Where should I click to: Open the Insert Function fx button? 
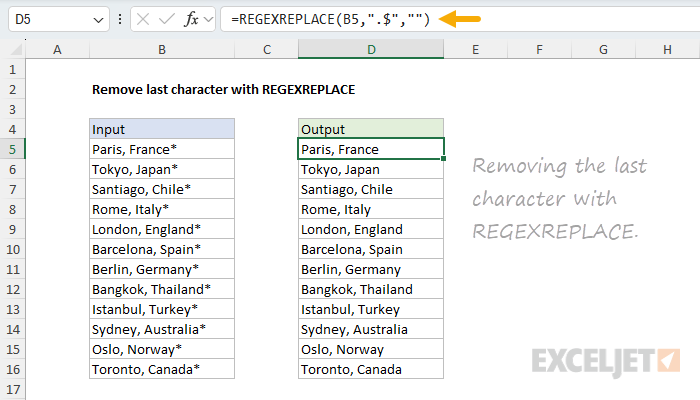pyautogui.click(x=191, y=19)
